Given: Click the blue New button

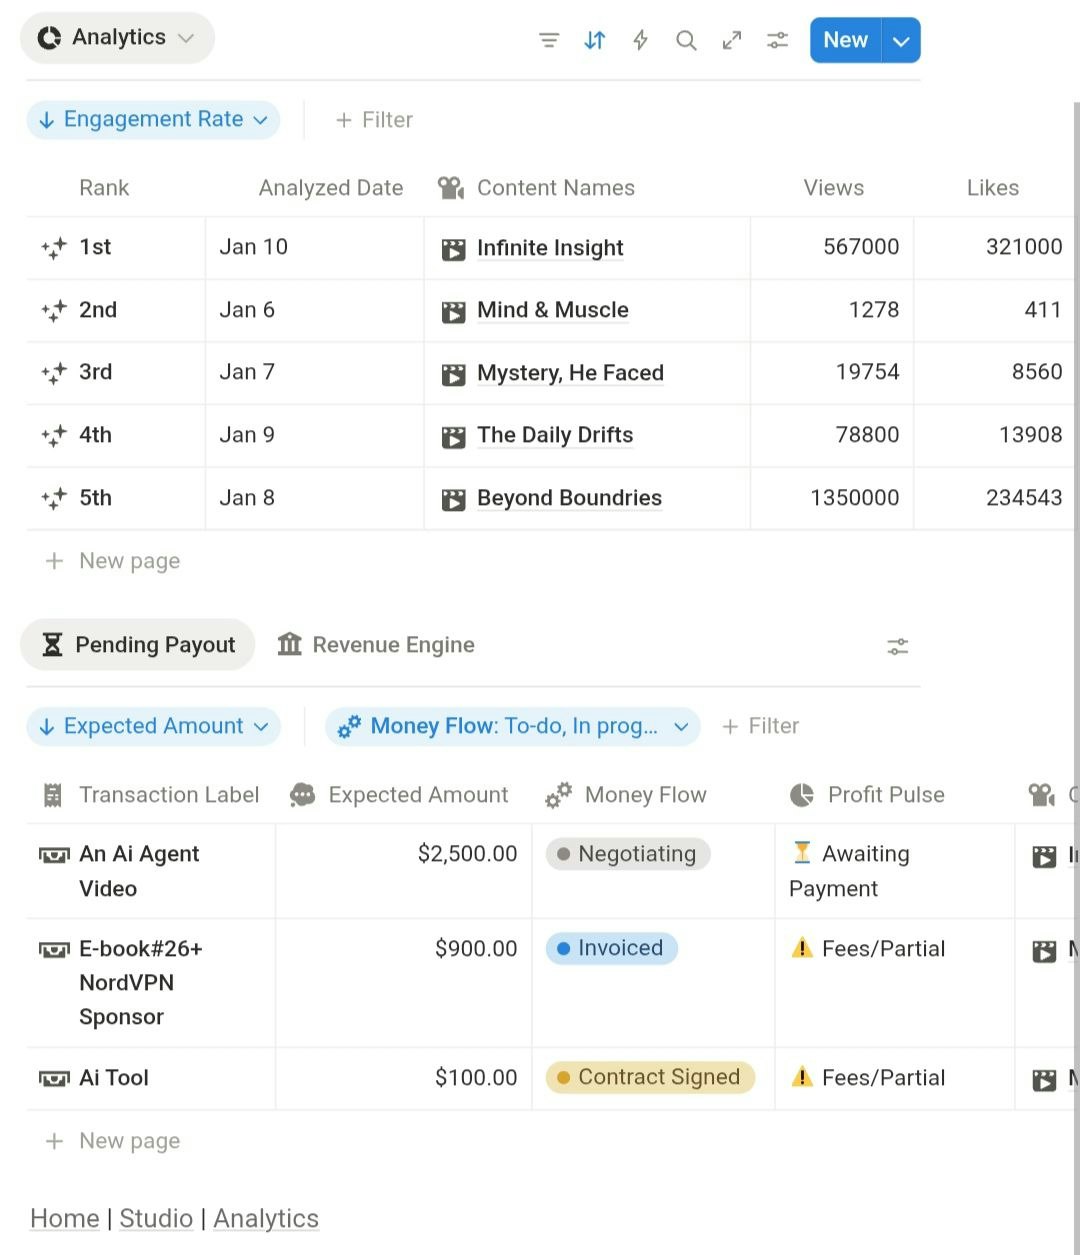Looking at the screenshot, I should click(845, 41).
